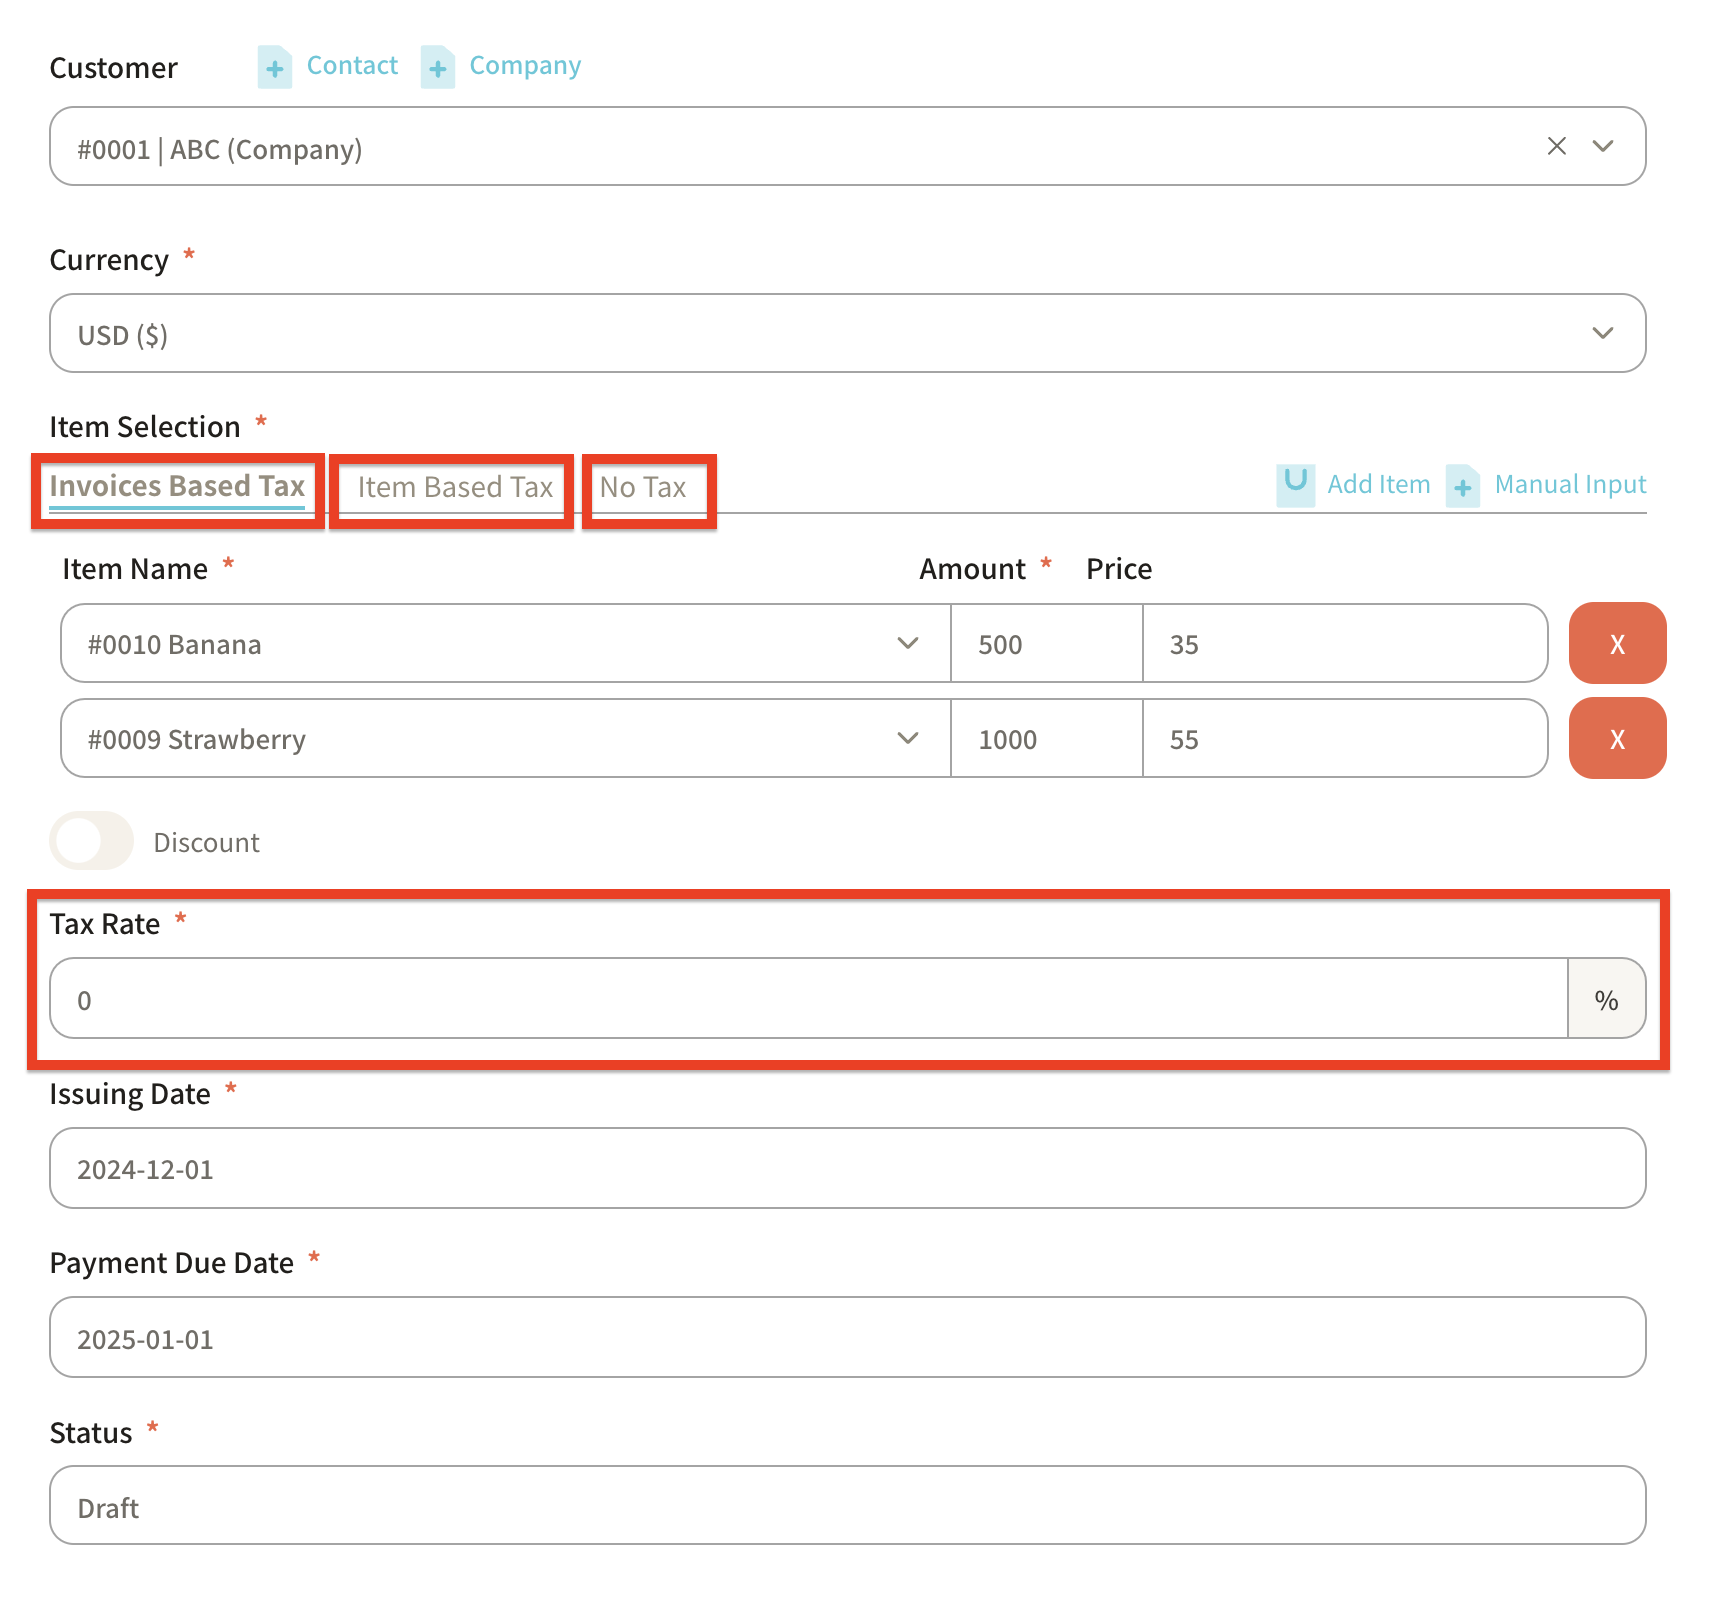Screen dimensions: 1712x1610
Task: Open the Strawberry item name dropdown
Action: point(907,738)
